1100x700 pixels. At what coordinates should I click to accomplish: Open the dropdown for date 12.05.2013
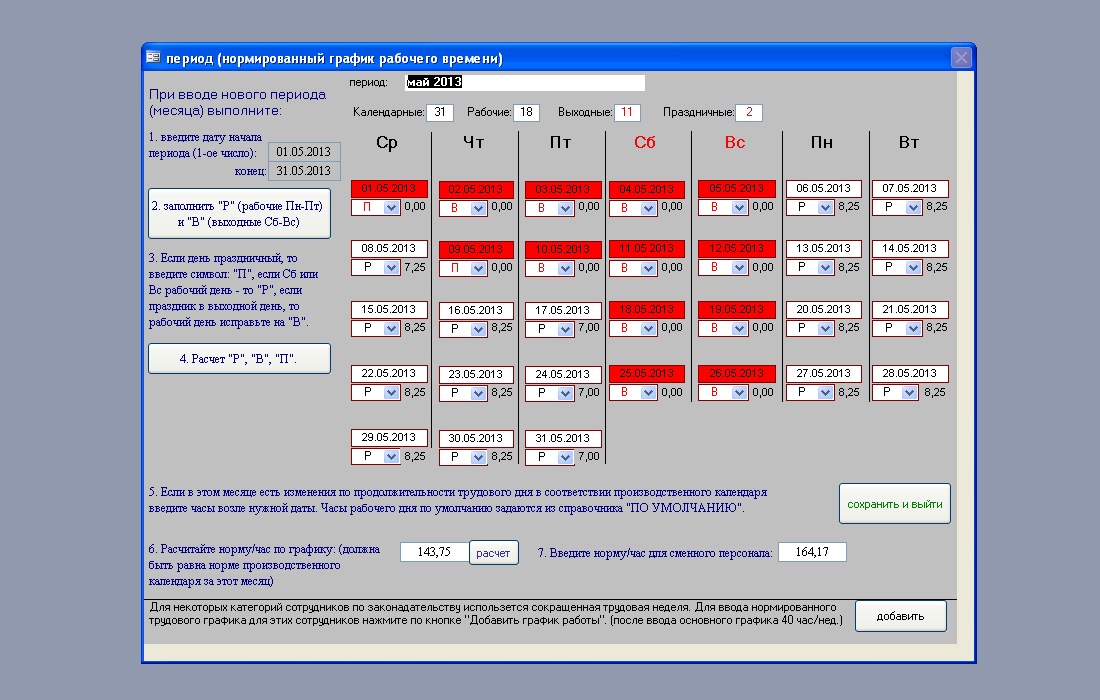pyautogui.click(x=739, y=268)
